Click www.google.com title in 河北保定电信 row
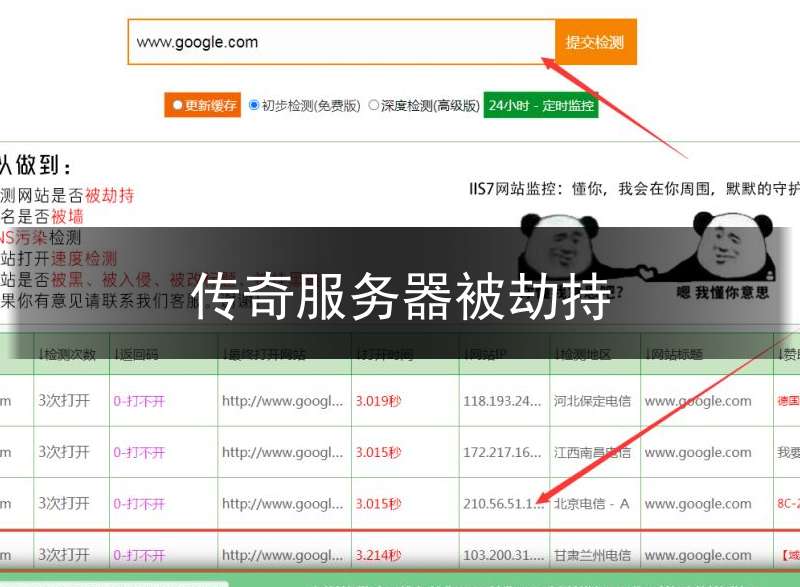 [698, 401]
